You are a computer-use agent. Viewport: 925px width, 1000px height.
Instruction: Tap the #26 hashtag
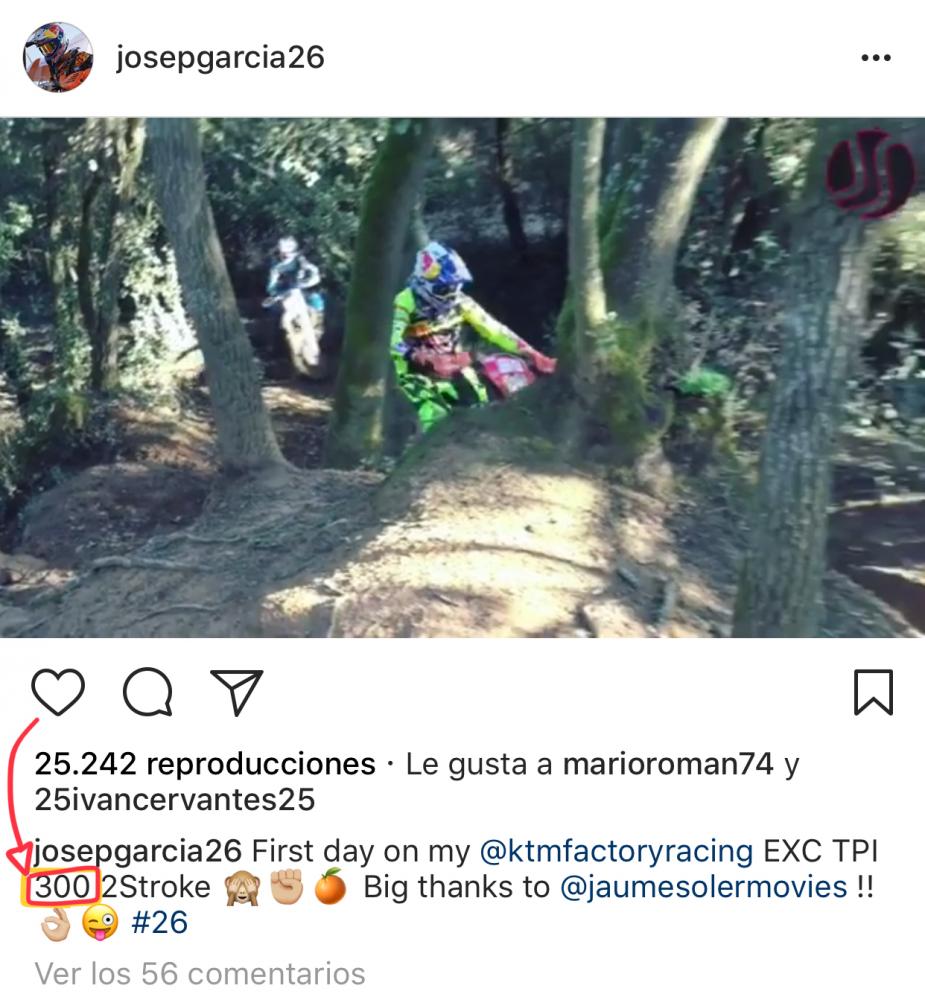pyautogui.click(x=159, y=923)
